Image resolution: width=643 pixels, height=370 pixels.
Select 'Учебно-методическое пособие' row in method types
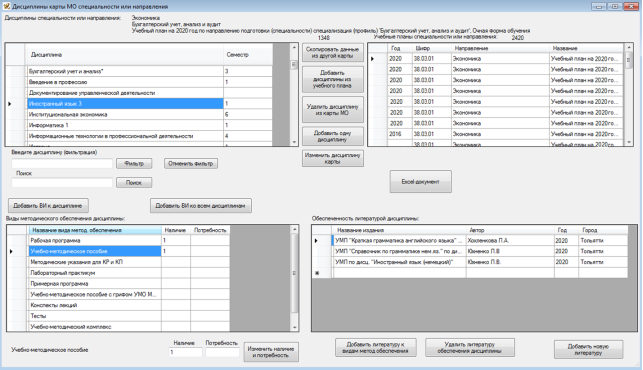pyautogui.click(x=118, y=251)
